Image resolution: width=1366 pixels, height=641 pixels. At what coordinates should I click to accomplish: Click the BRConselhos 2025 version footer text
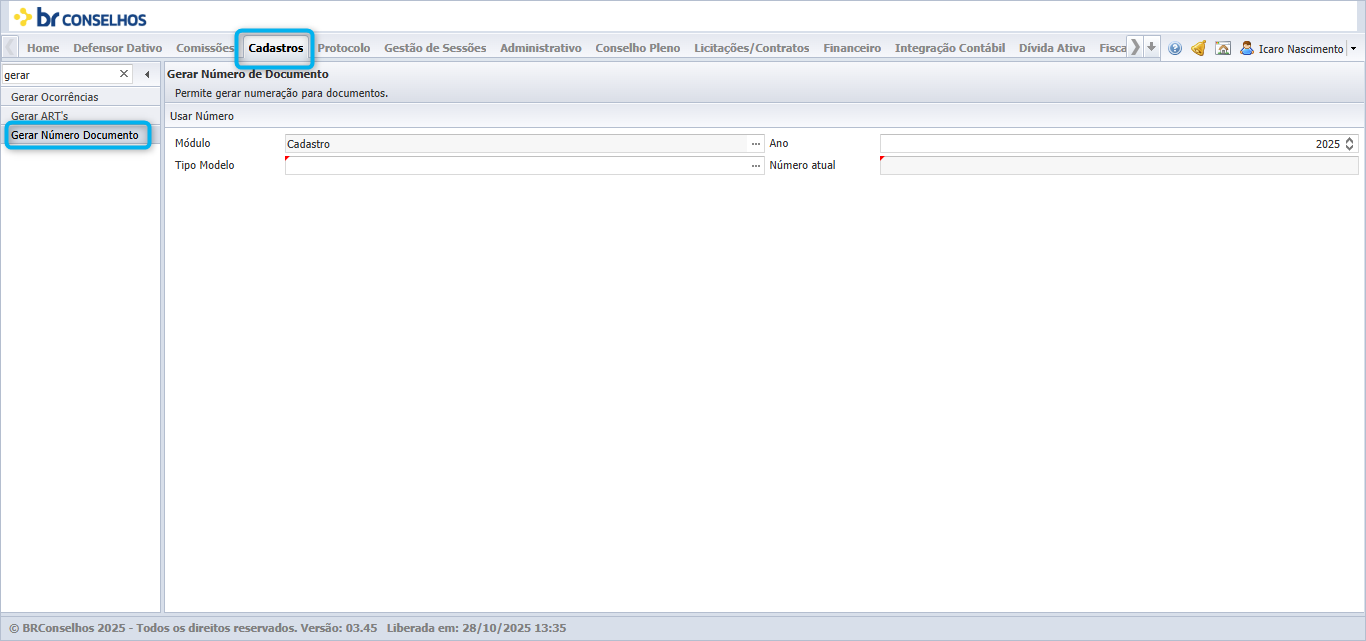coord(288,628)
